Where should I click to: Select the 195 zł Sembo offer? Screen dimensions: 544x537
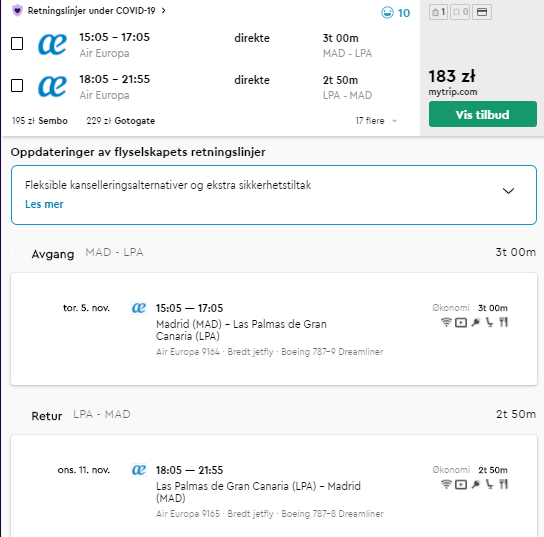(40, 121)
